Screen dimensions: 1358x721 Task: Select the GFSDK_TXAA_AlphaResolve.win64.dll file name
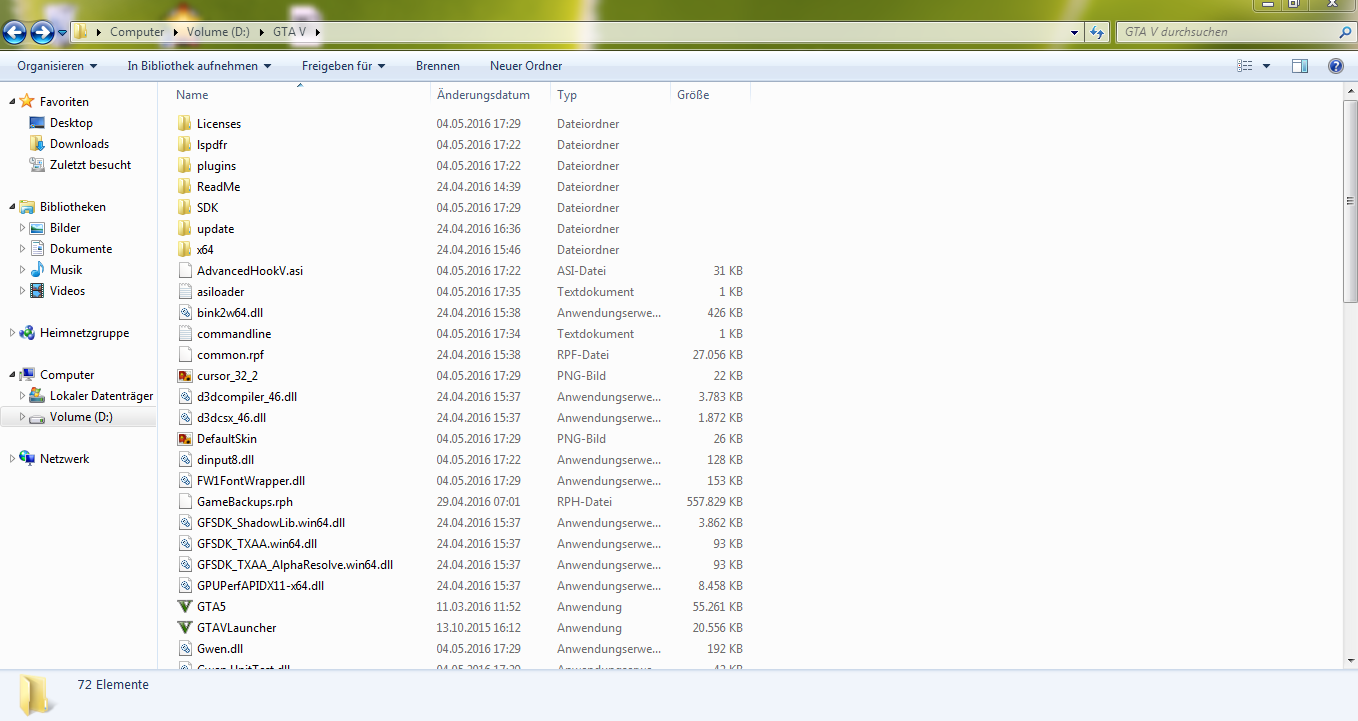click(295, 565)
